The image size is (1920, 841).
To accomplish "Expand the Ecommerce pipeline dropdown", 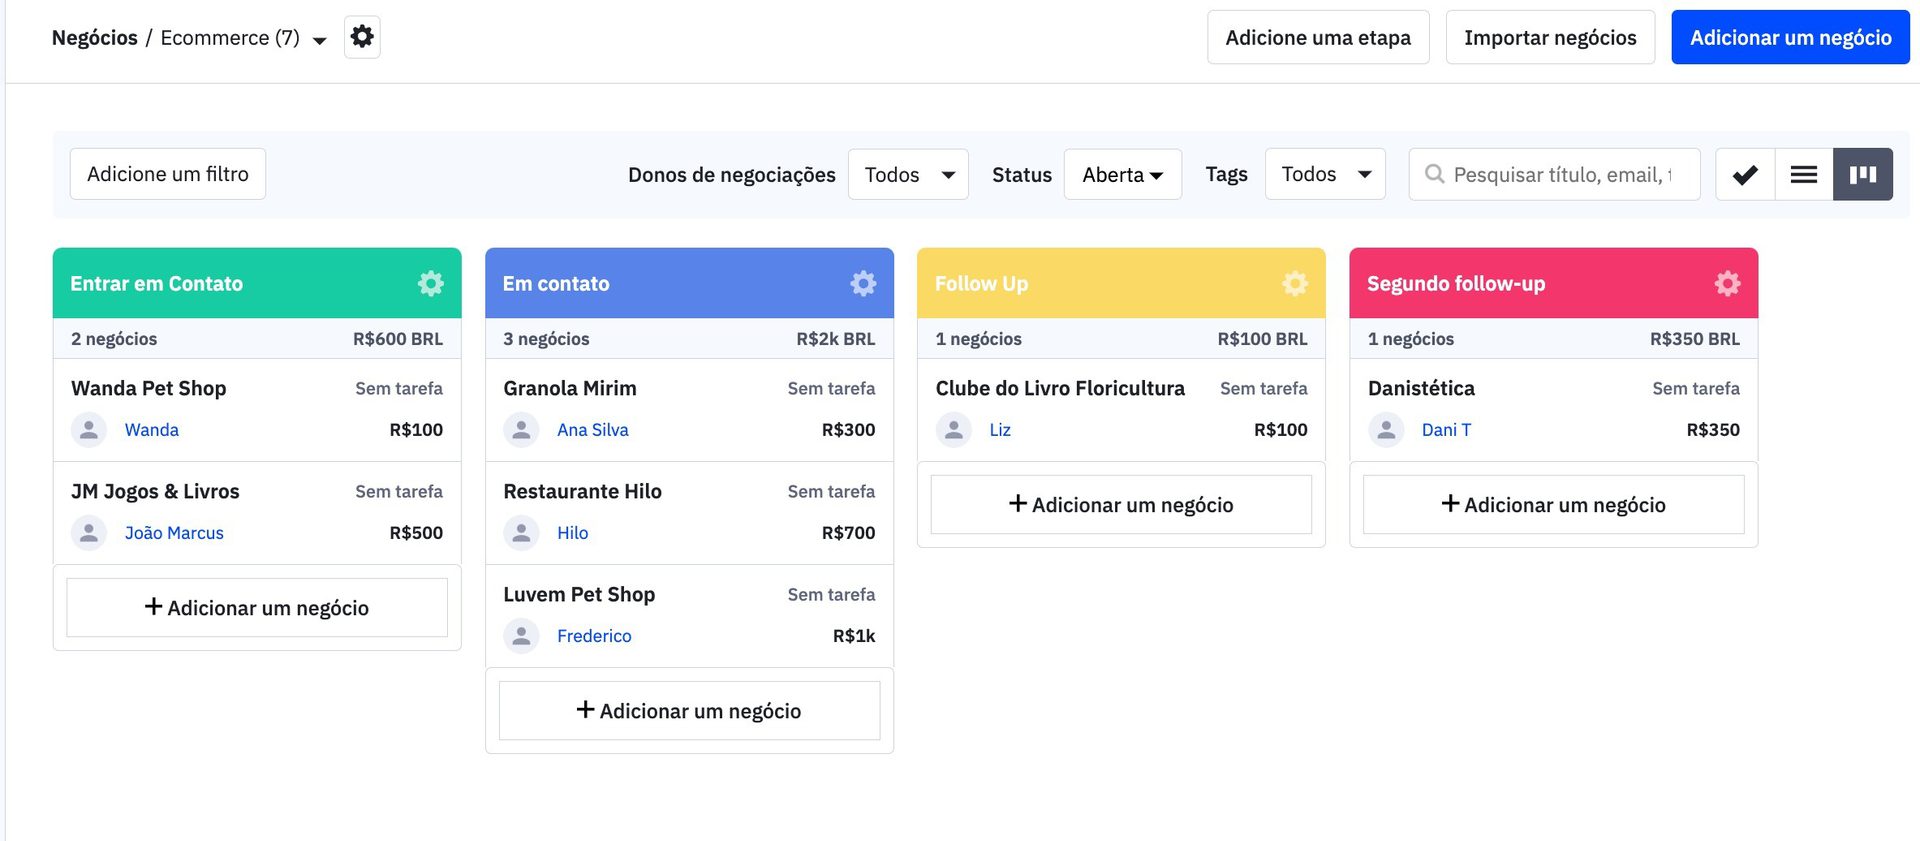I will (319, 40).
